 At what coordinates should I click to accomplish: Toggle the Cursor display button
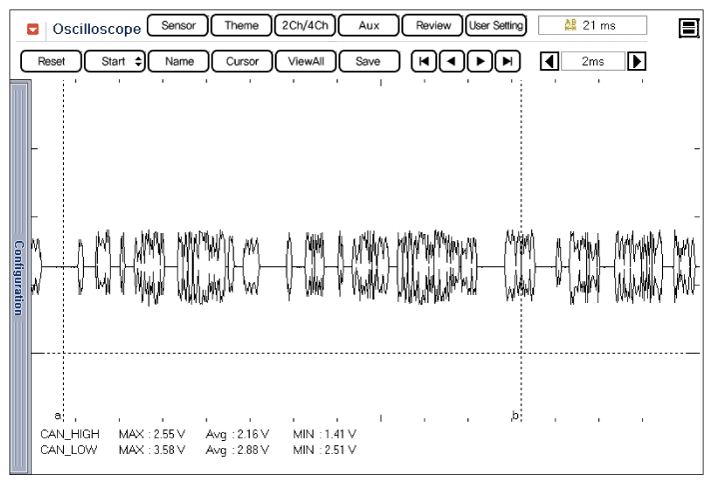point(242,61)
